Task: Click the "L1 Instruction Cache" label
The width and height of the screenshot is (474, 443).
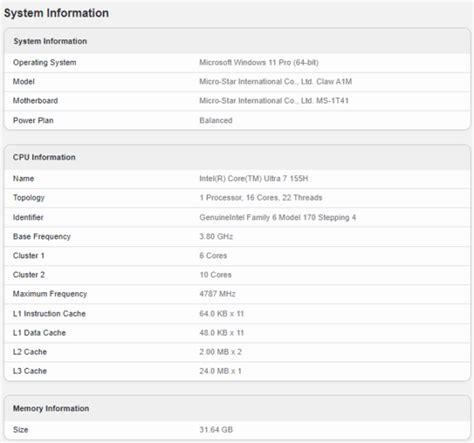Action: tap(49, 313)
